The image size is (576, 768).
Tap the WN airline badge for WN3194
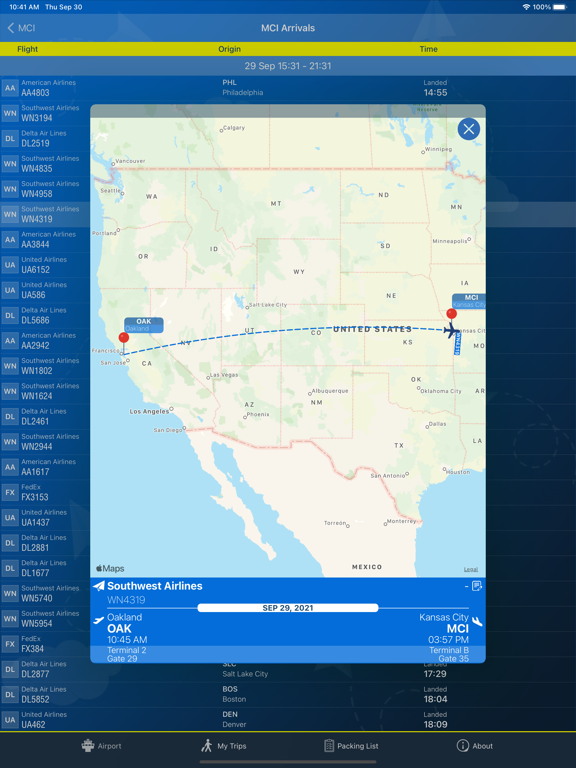(10, 114)
